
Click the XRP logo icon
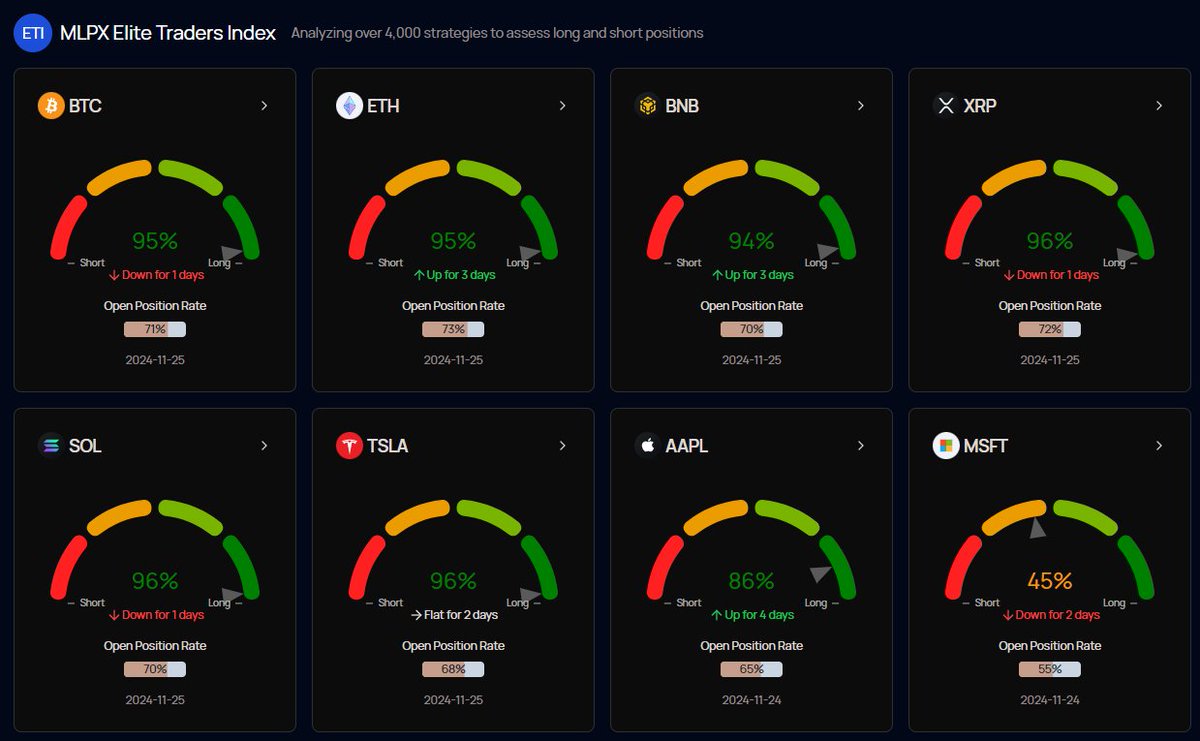pos(945,105)
